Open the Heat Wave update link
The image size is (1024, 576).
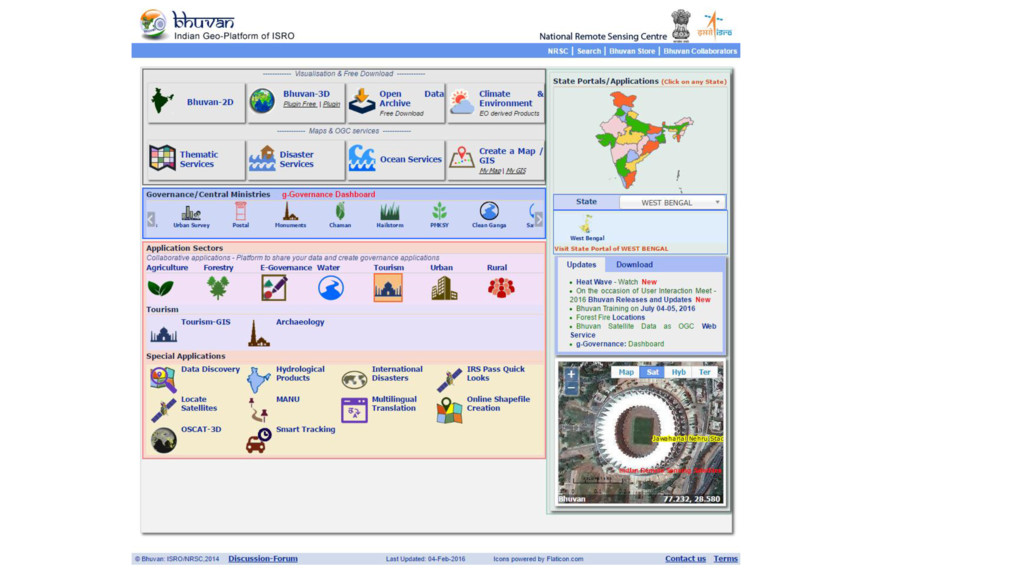point(594,282)
